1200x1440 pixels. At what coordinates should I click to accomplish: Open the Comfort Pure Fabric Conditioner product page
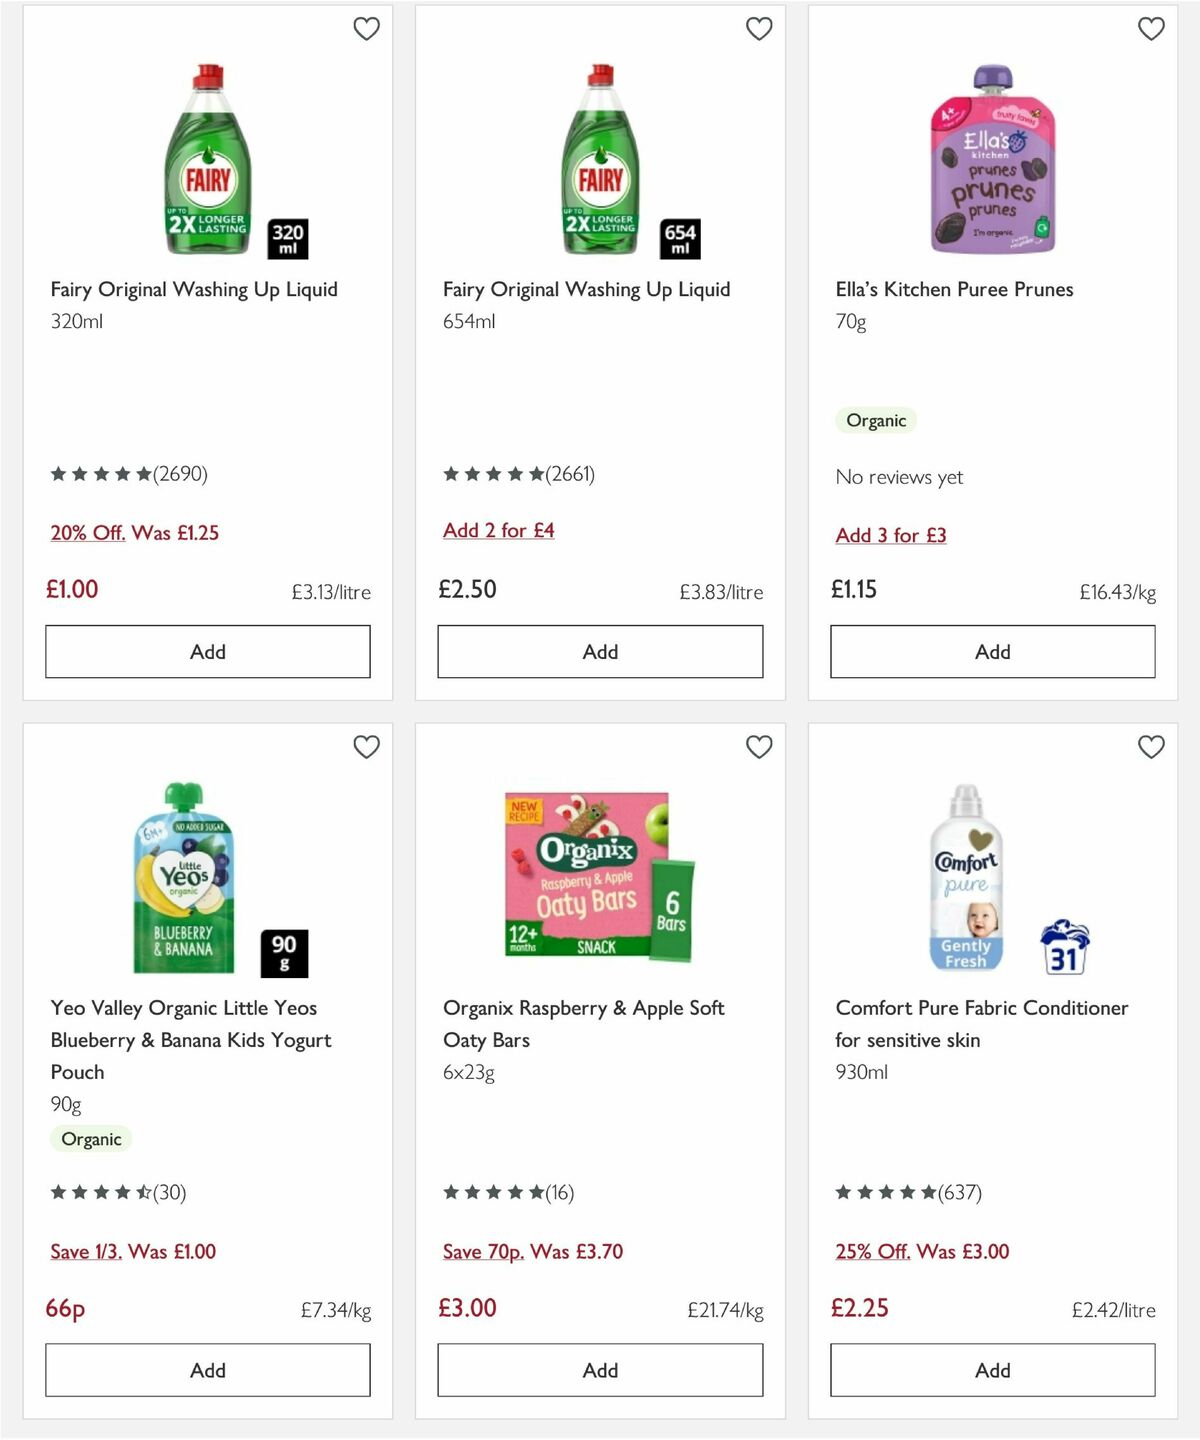coord(982,1023)
